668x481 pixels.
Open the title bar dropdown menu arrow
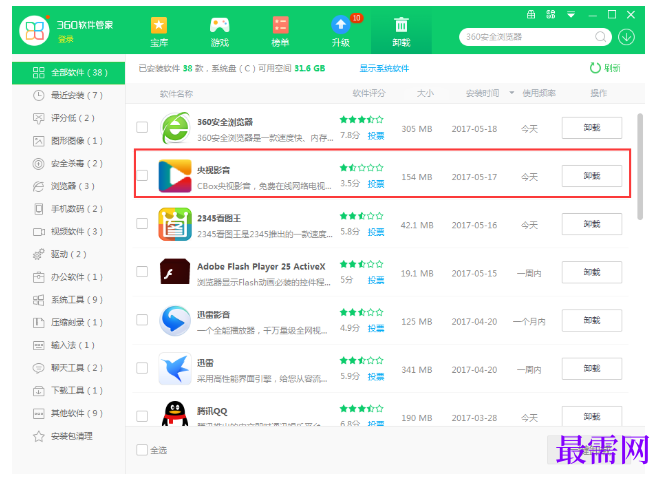571,15
